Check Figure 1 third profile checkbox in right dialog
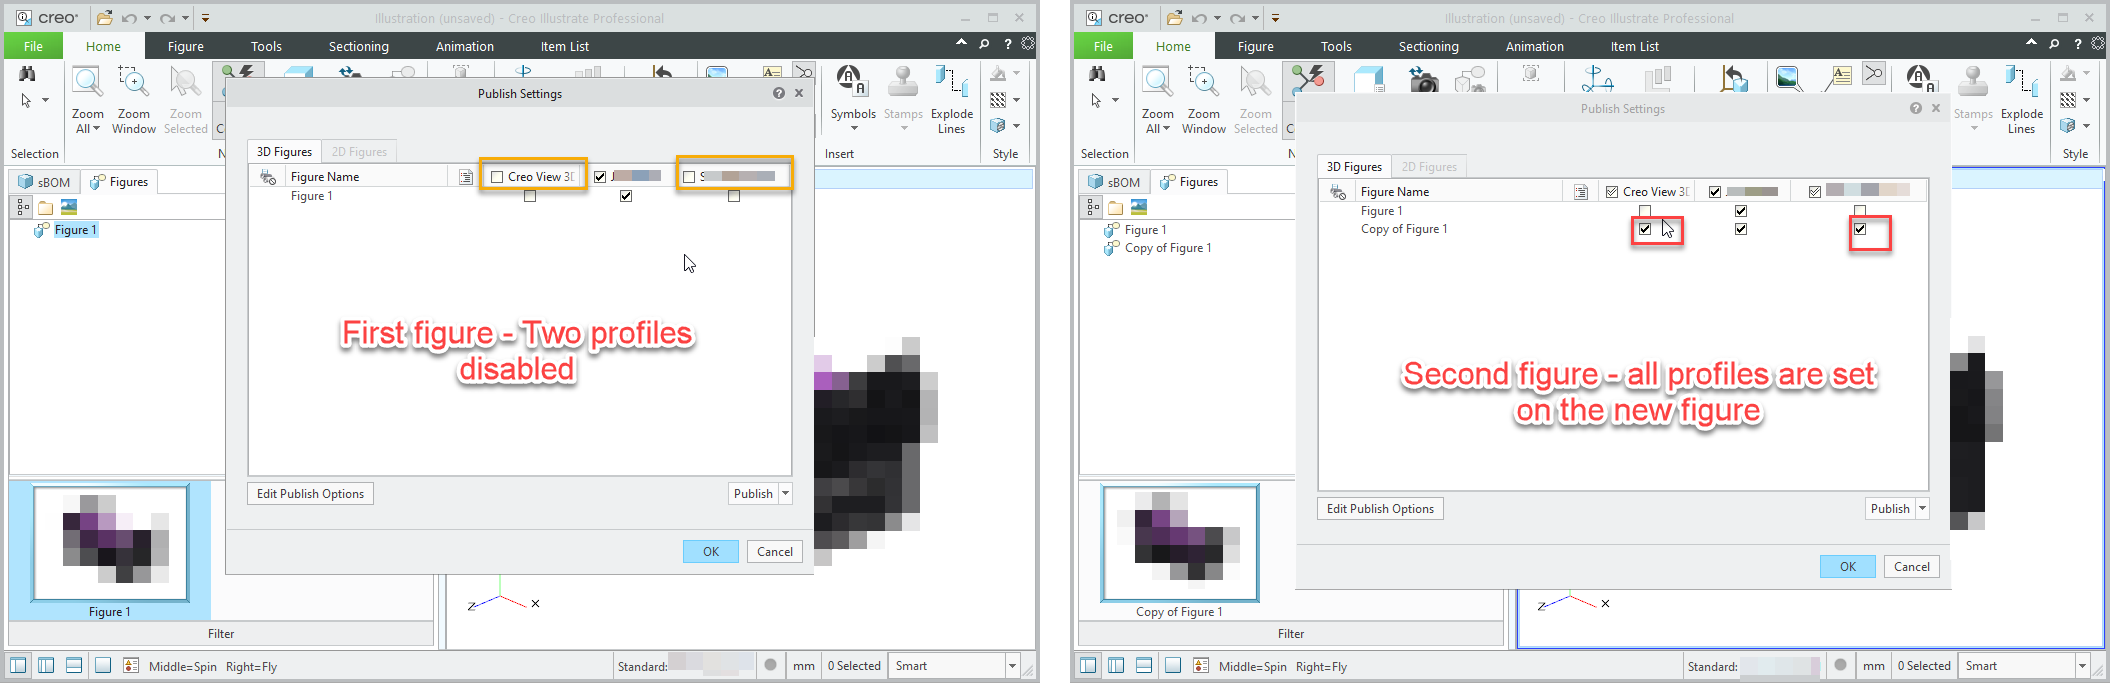The width and height of the screenshot is (2110, 683). click(1860, 211)
